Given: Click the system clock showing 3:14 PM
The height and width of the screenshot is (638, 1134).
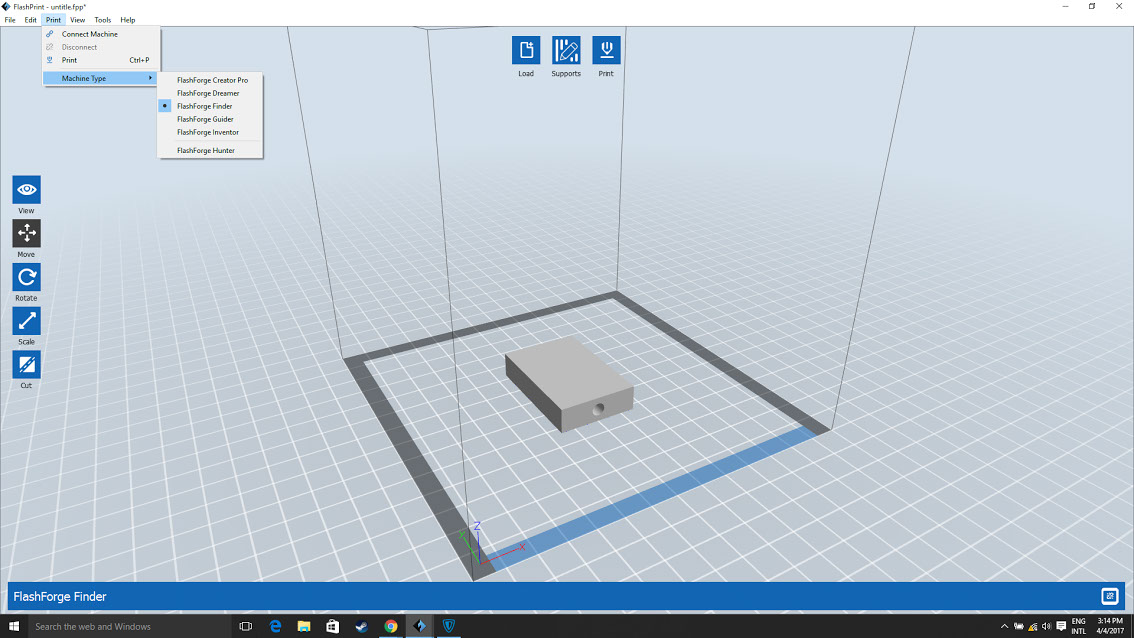Looking at the screenshot, I should (1109, 626).
